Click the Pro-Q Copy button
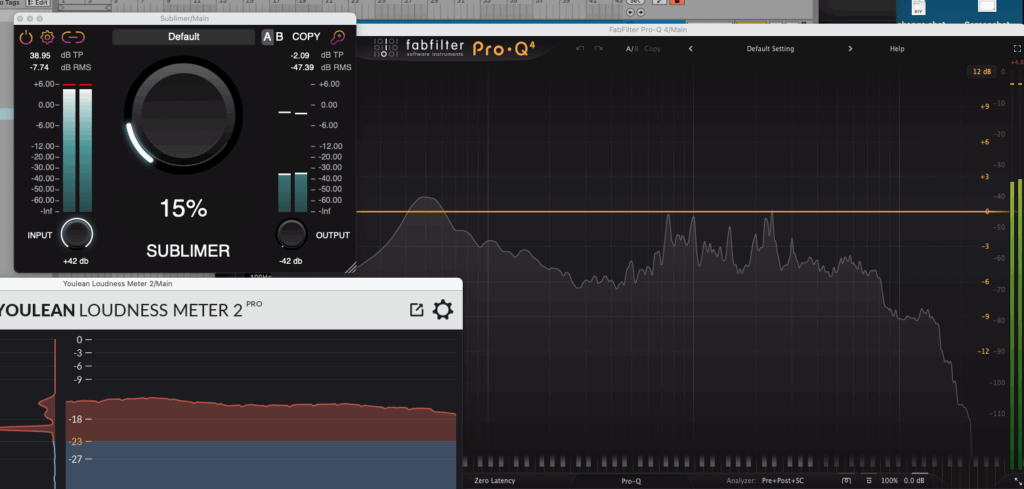Screen dimensions: 1024x489 [652, 49]
